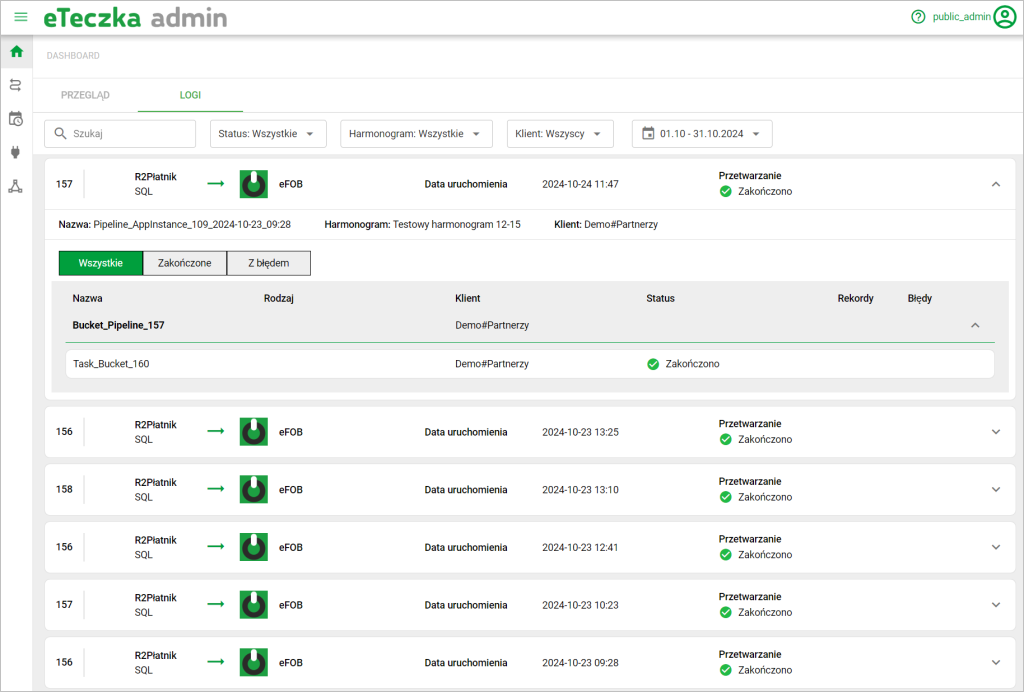Click the Klient column header
The height and width of the screenshot is (692, 1024).
[468, 298]
